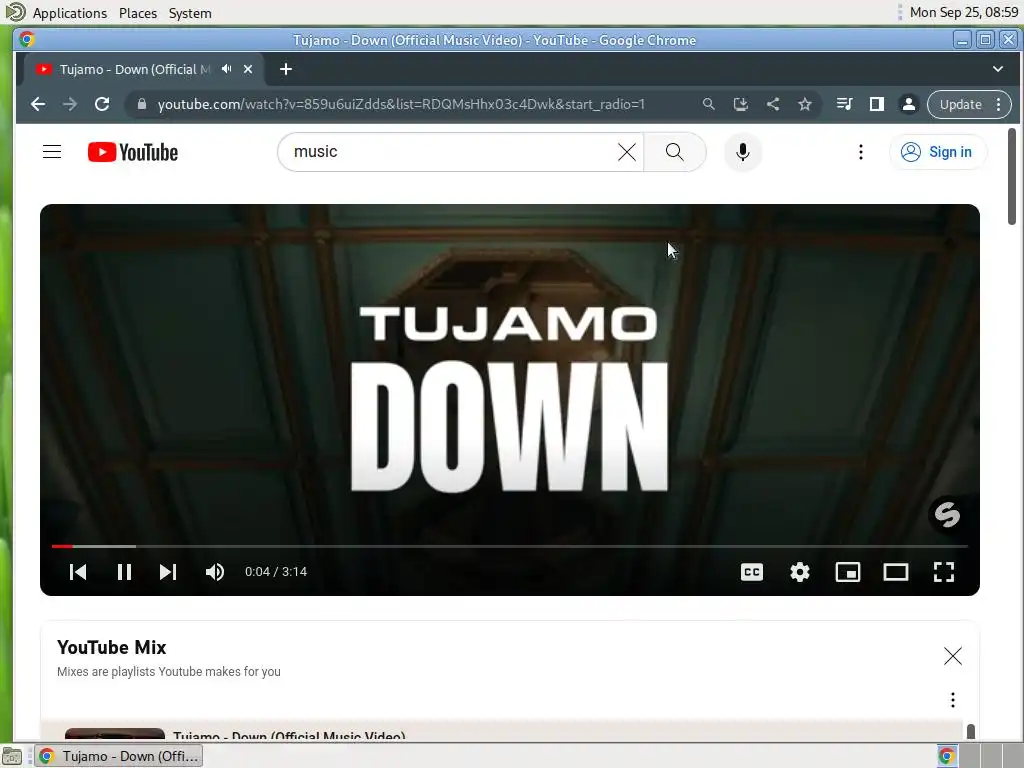Mute the tab via speaker icon
The image size is (1024, 768).
coord(226,69)
